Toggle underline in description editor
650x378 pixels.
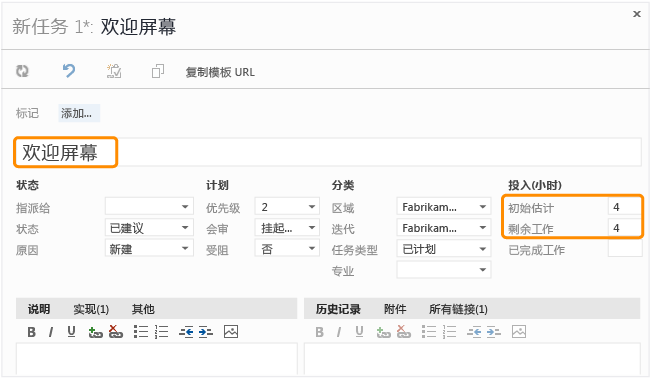(71, 332)
